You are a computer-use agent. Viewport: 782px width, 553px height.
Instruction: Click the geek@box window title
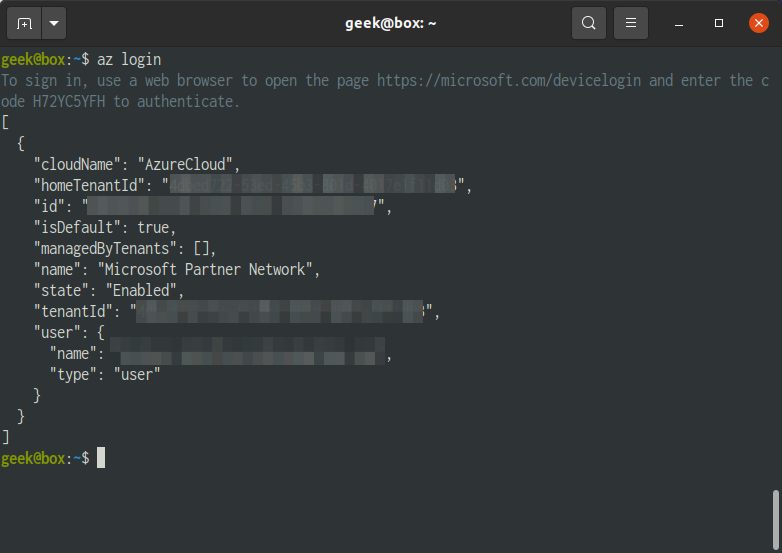[x=391, y=23]
